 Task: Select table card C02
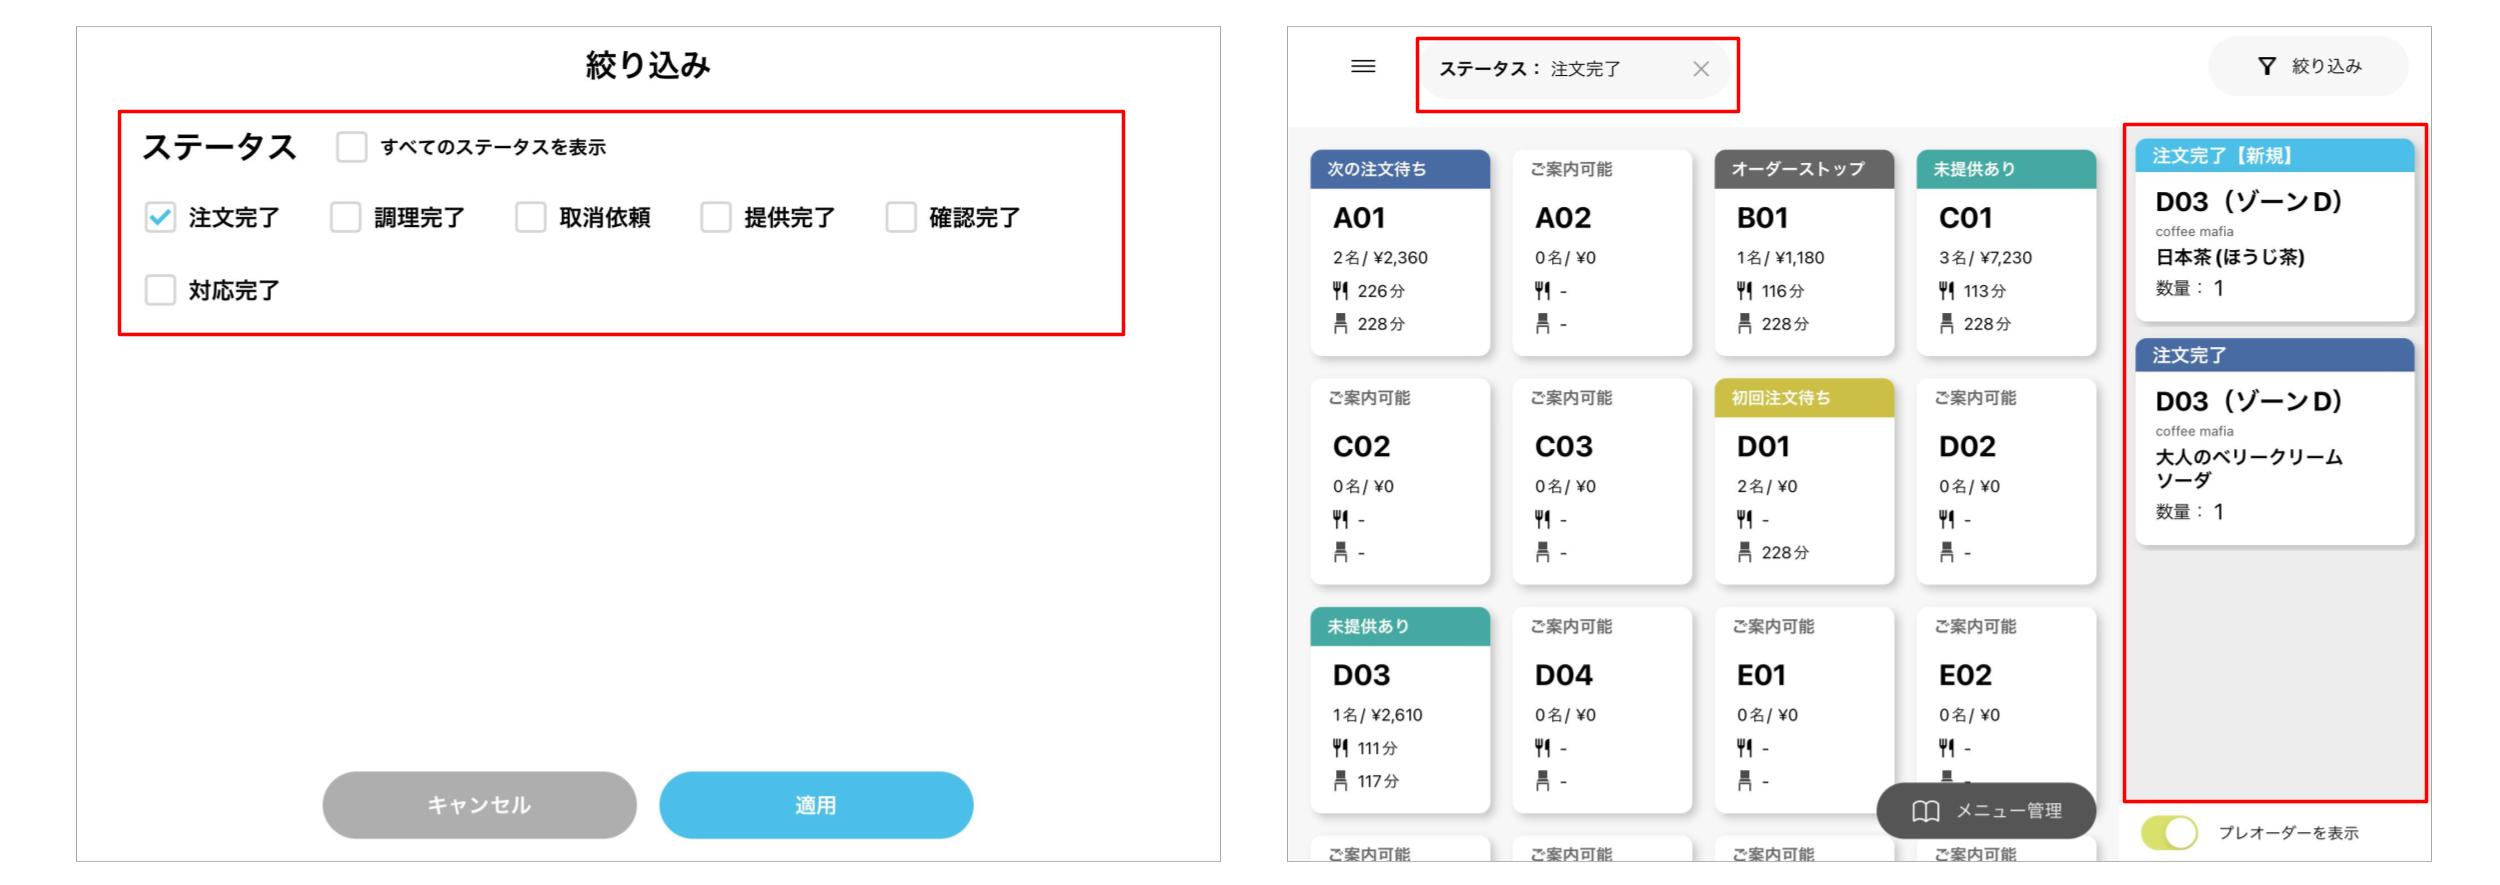coord(1400,481)
